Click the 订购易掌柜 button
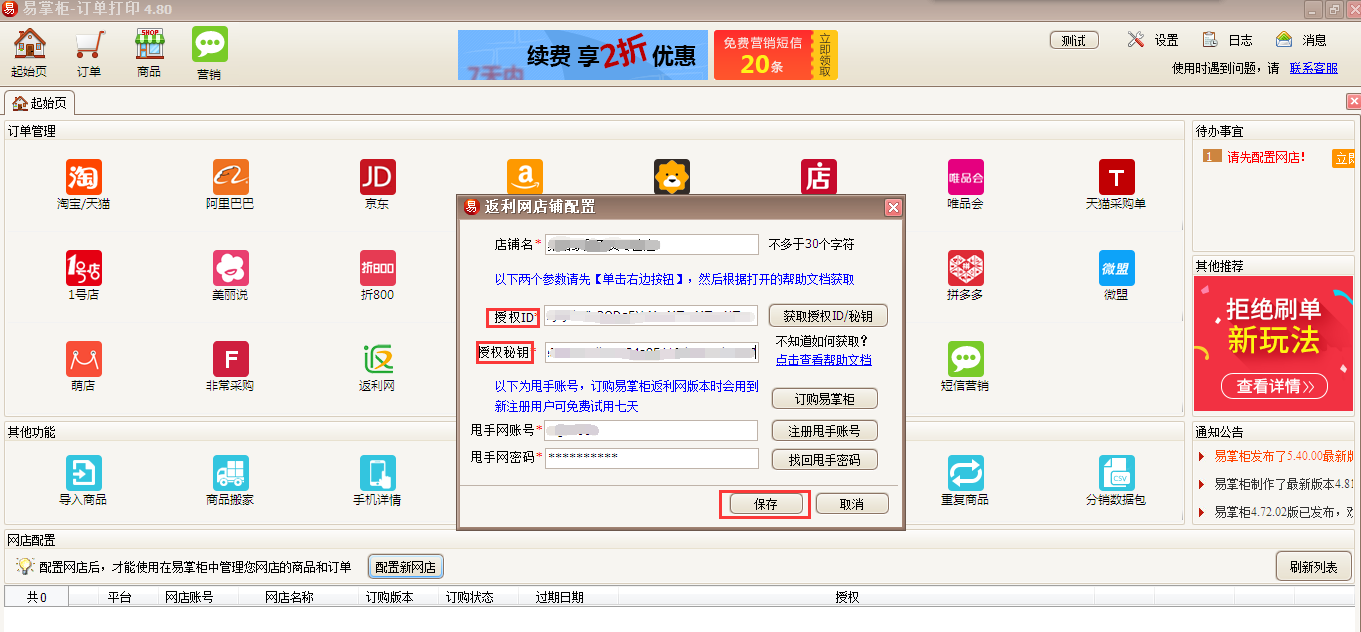This screenshot has width=1361, height=632. coord(825,399)
